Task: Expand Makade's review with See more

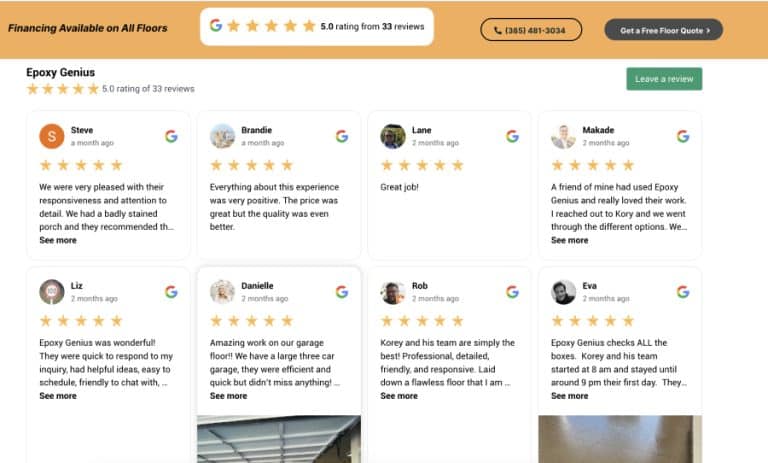Action: [570, 241]
